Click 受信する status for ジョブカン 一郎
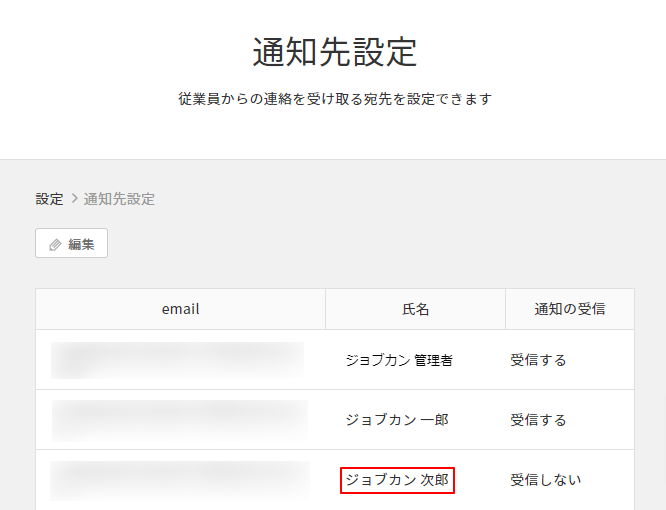Image resolution: width=666 pixels, height=510 pixels. (538, 420)
